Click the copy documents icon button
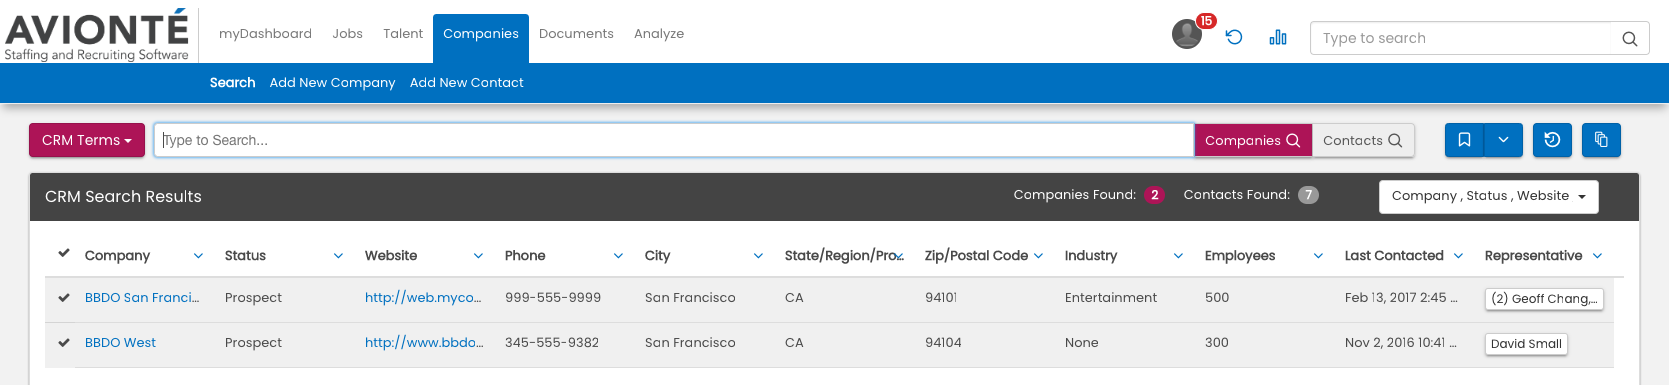The image size is (1669, 385). (x=1601, y=140)
